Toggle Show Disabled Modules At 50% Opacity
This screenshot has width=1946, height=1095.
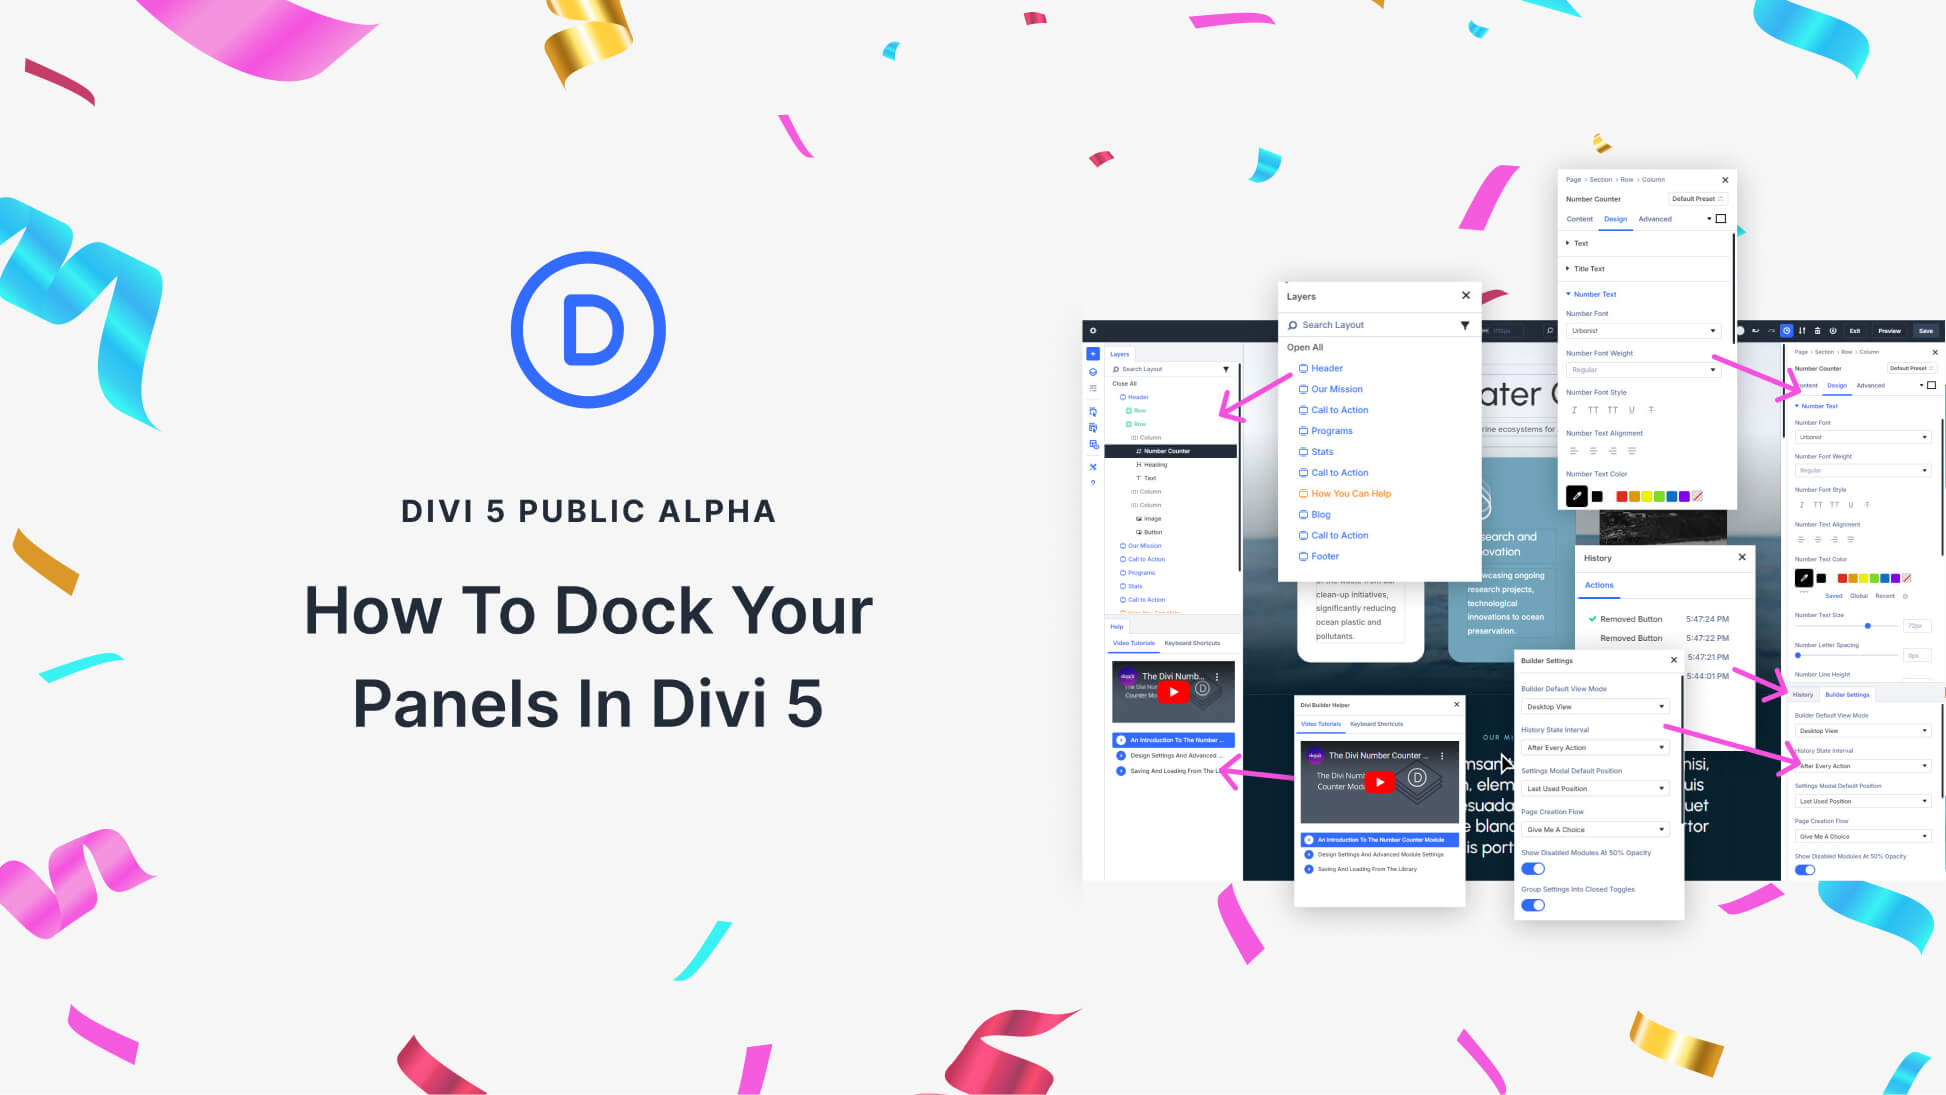tap(1533, 868)
